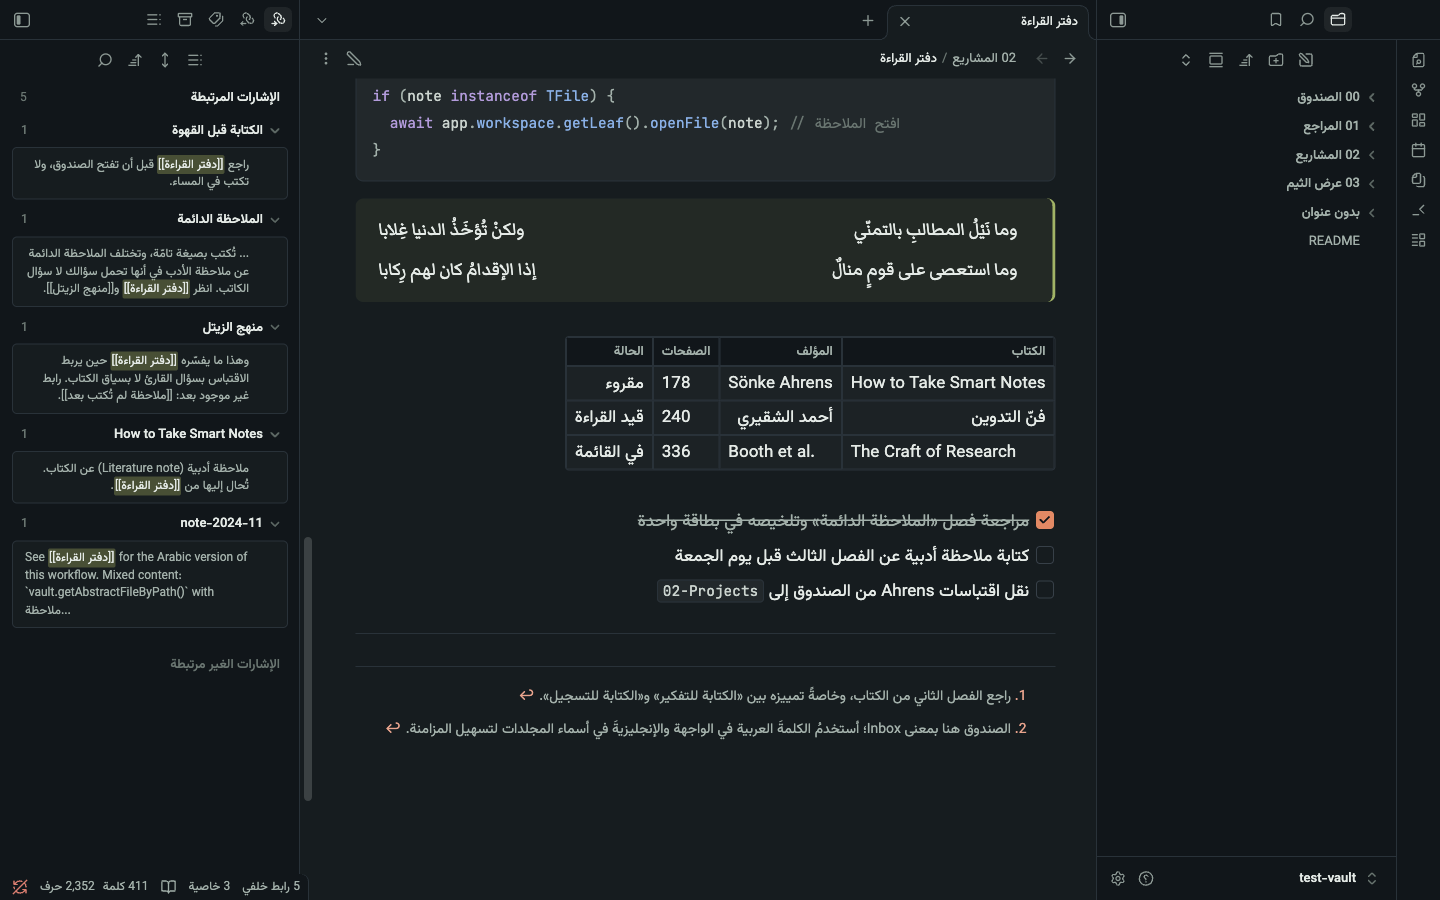This screenshot has width=1440, height=900.
Task: Collapse the note-2024-11 backlink group
Action: click(275, 523)
